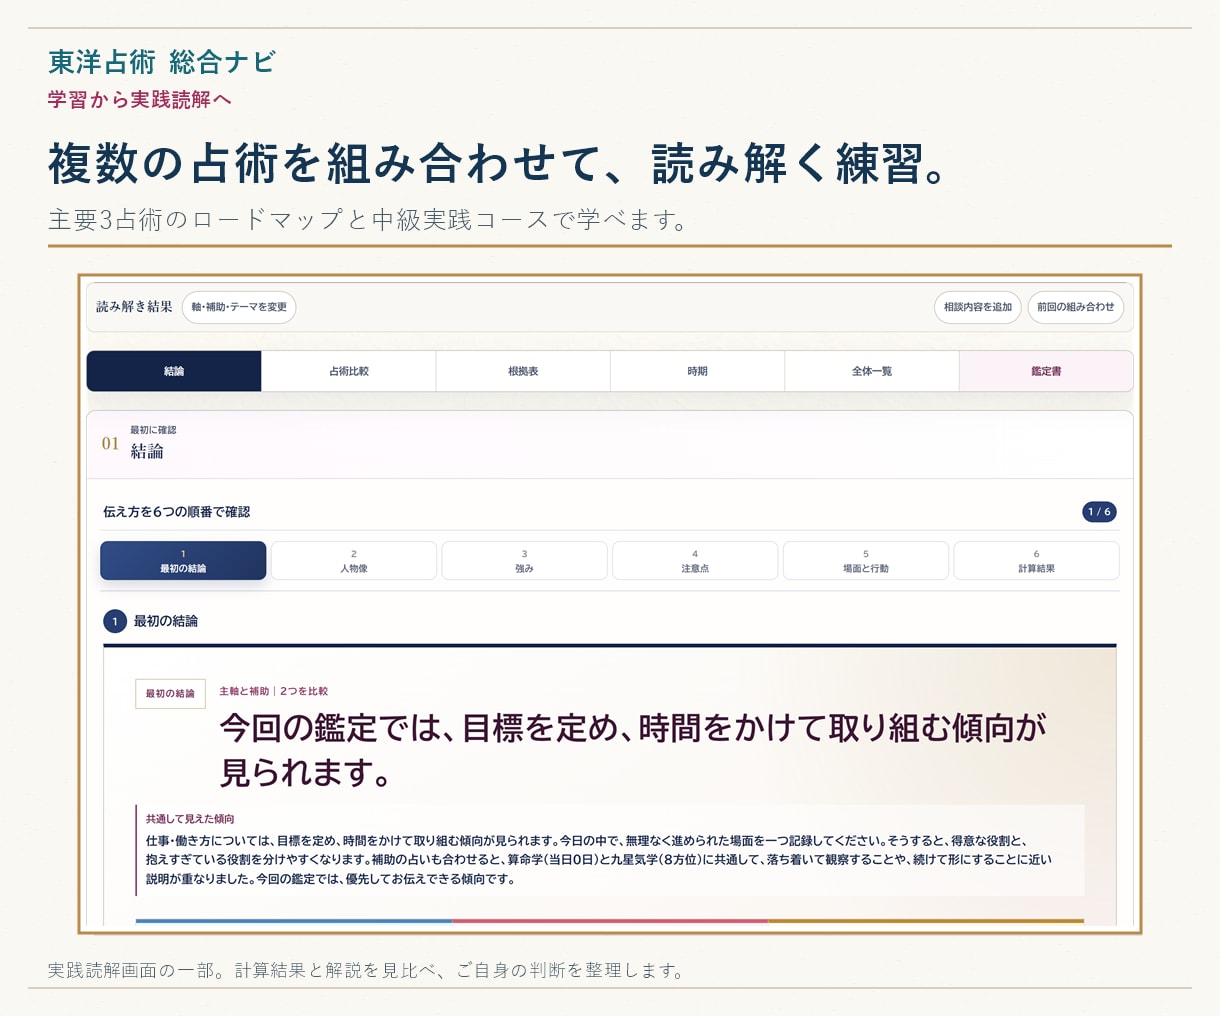1220x1016 pixels.
Task: Click the caption 実践読解画面の一部。
Action: 136,970
